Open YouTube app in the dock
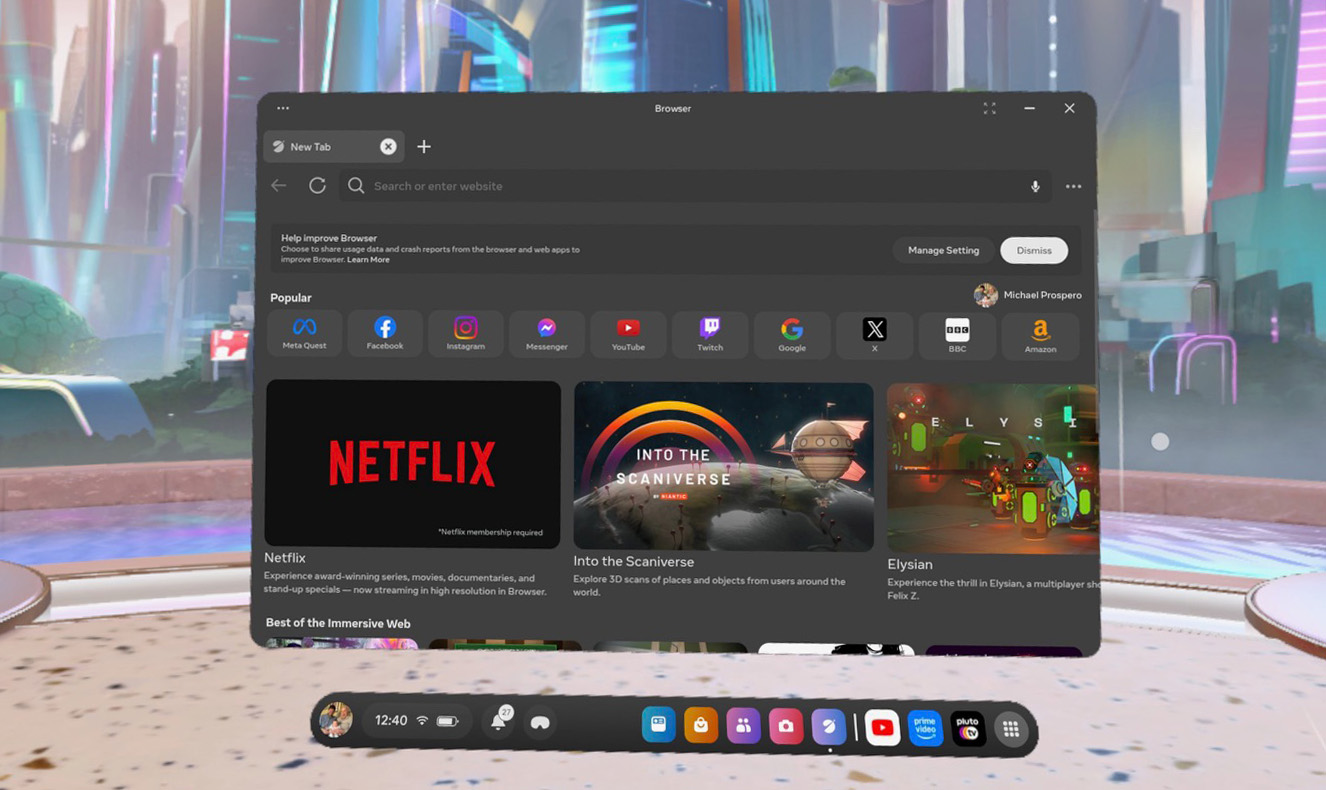The image size is (1326, 790). (882, 728)
